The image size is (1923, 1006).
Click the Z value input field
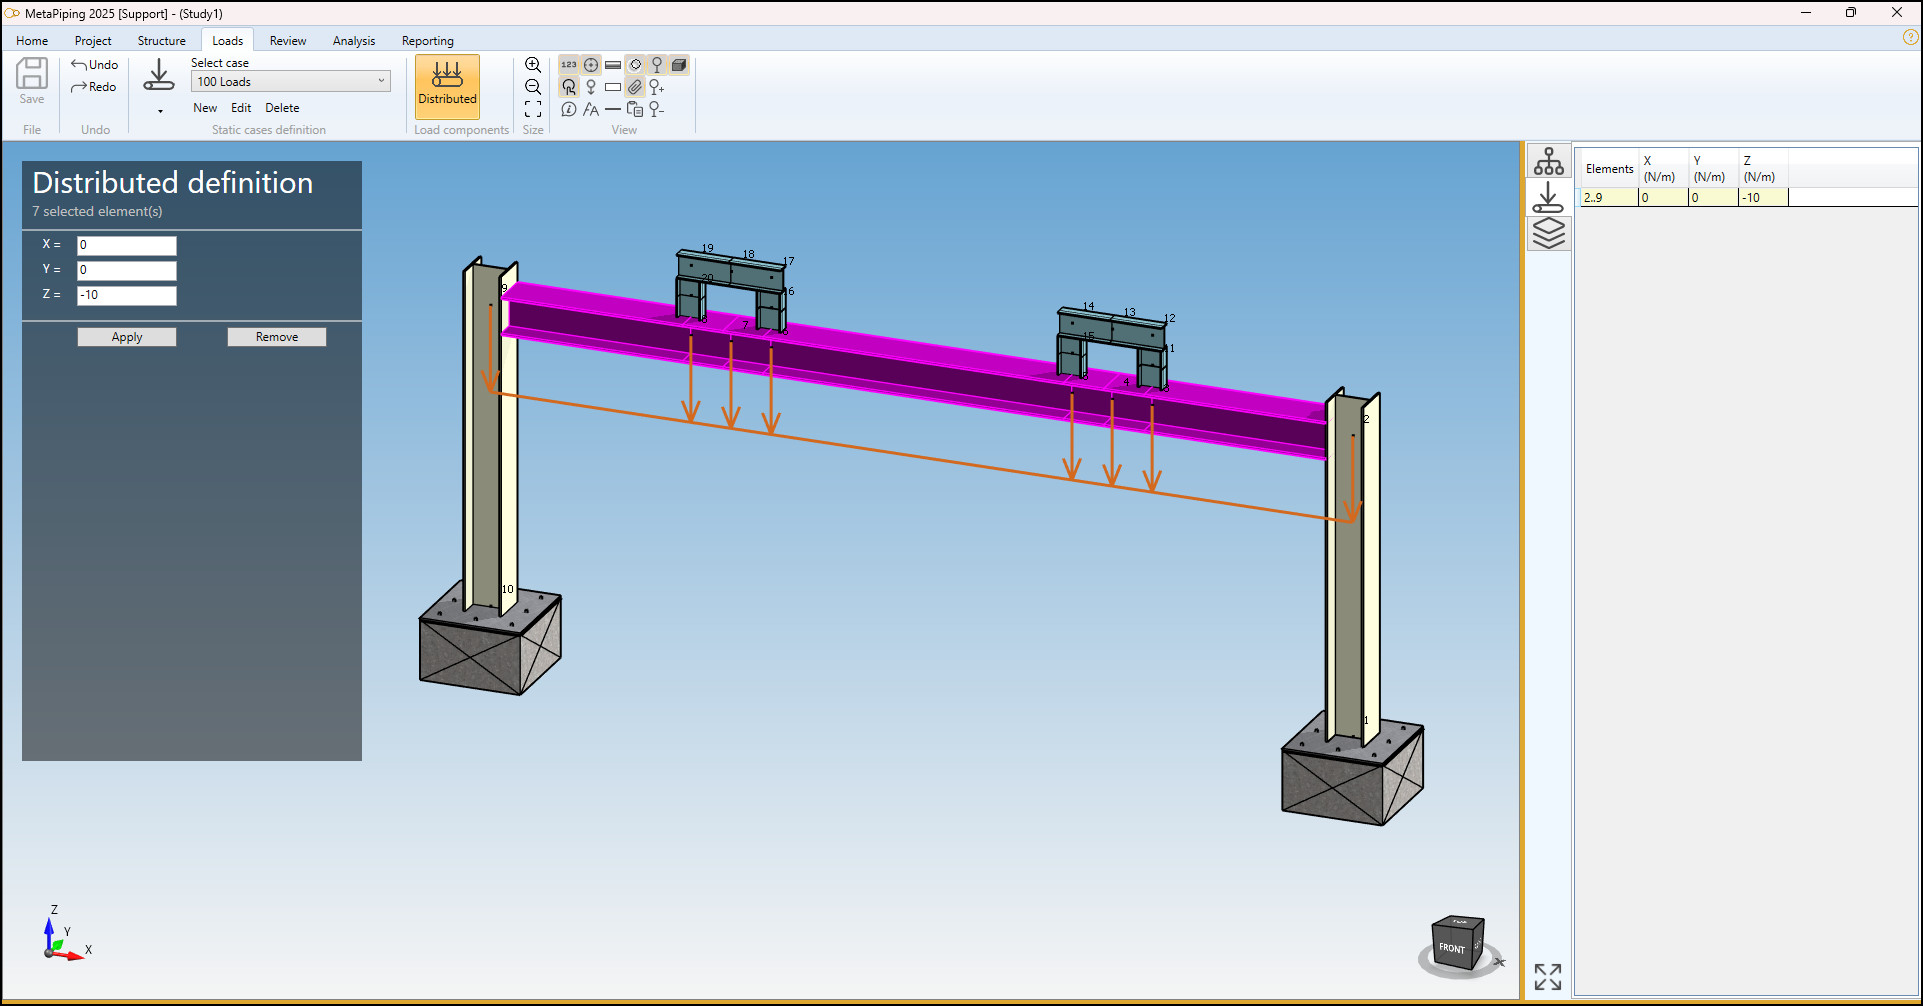[x=127, y=295]
